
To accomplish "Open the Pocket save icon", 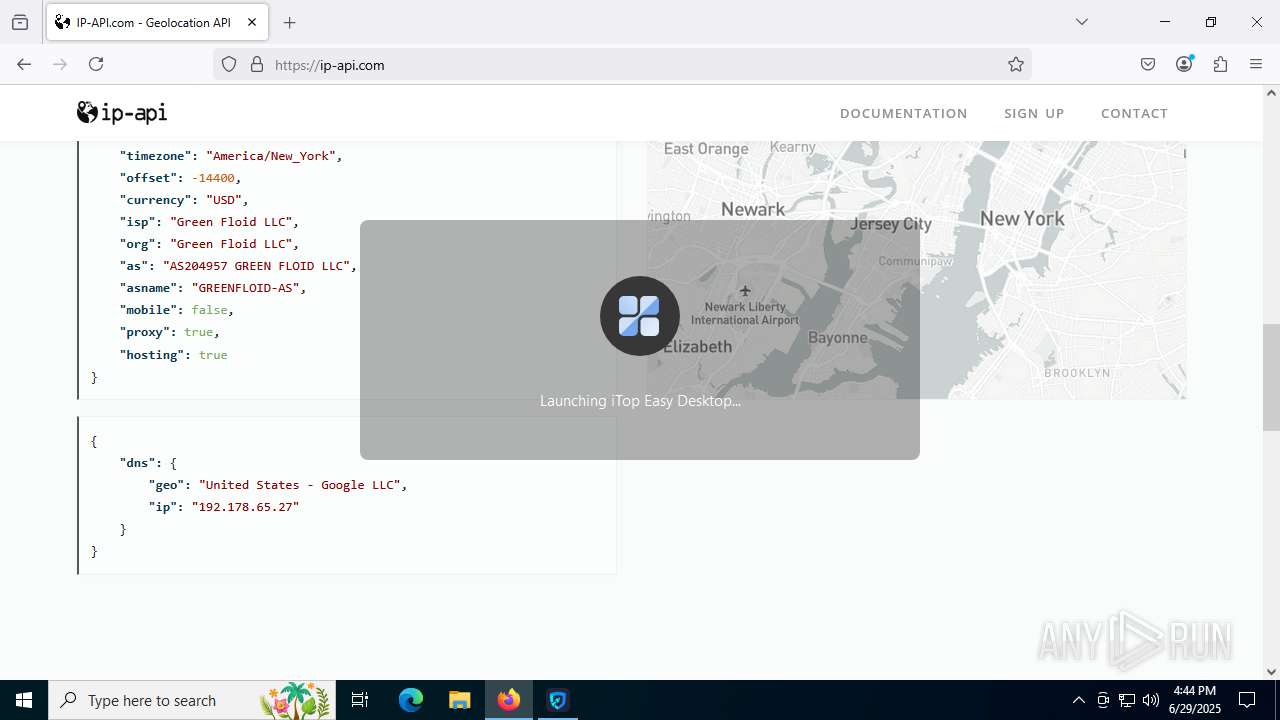I will click(1148, 64).
